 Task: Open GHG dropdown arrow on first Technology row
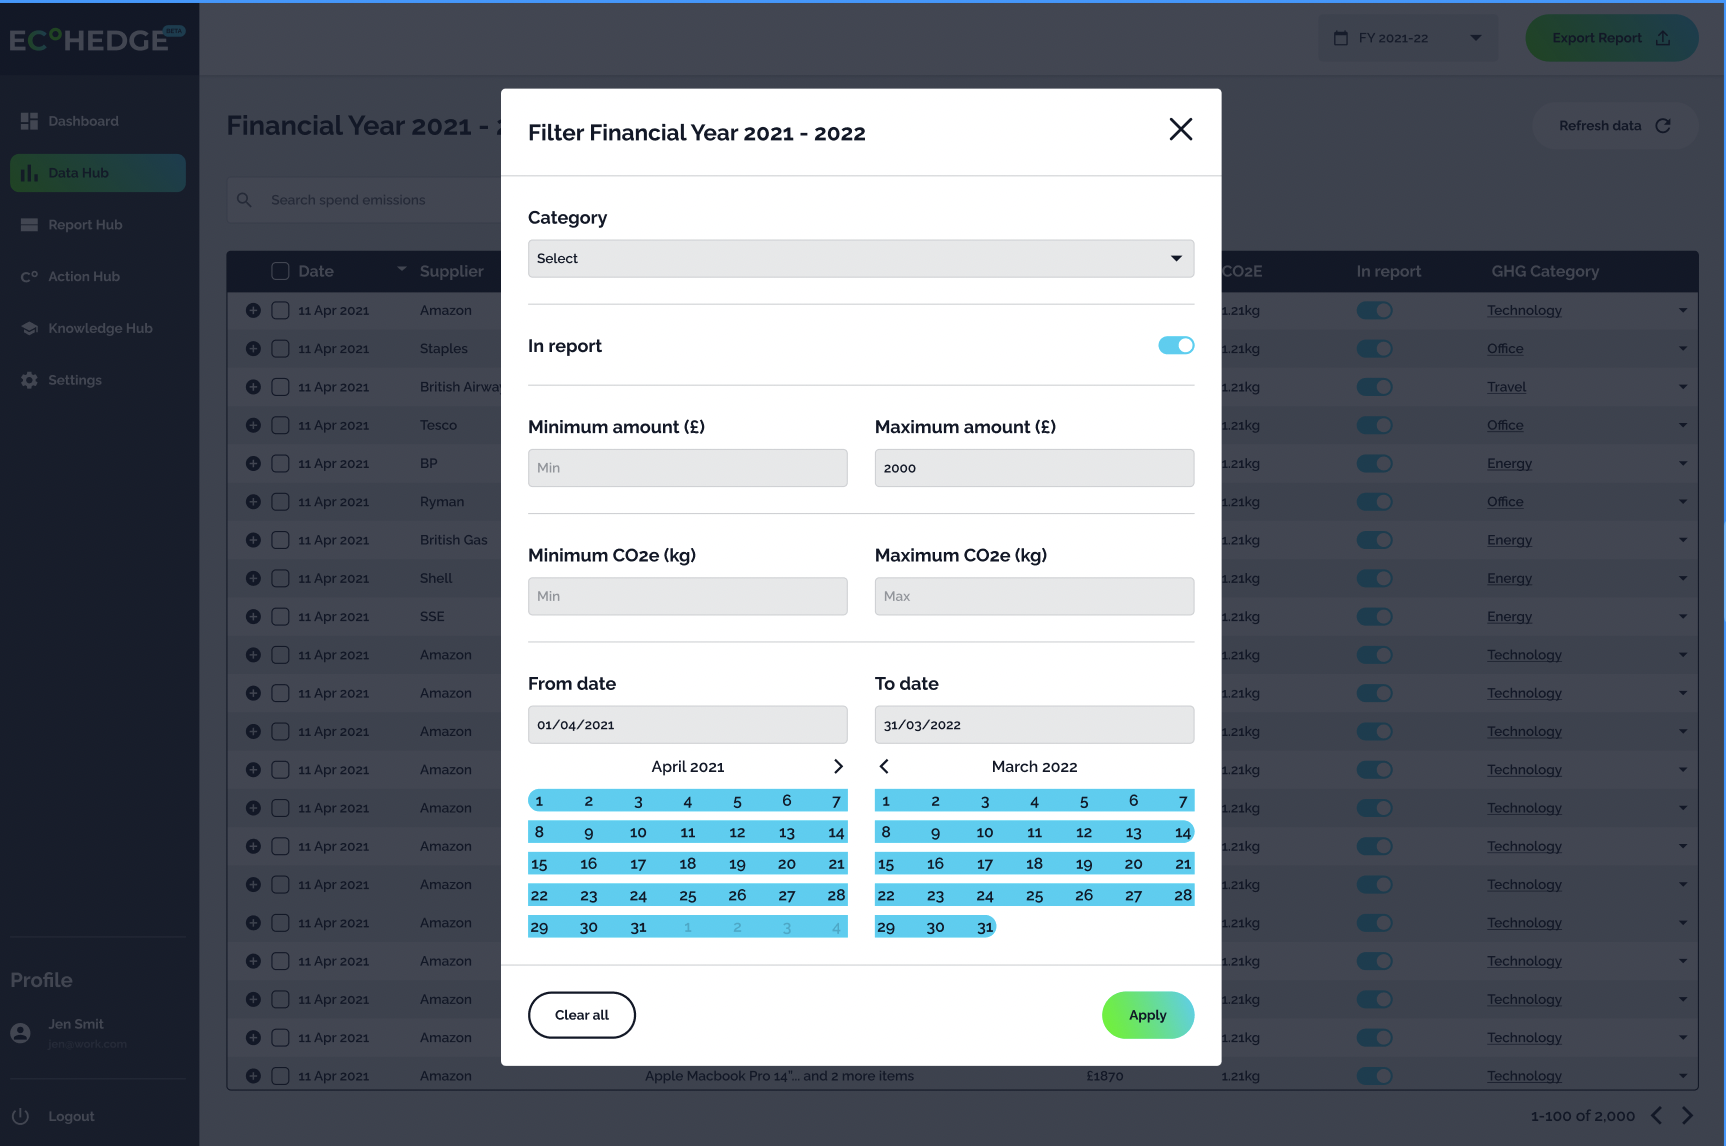coord(1683,311)
